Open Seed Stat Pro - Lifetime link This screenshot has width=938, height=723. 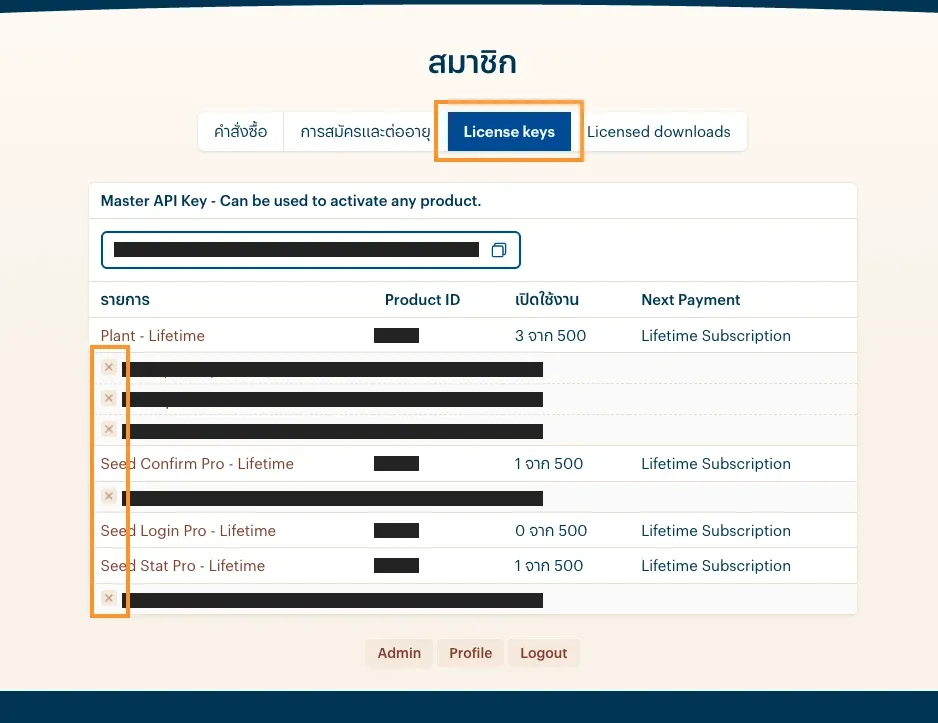tap(182, 566)
